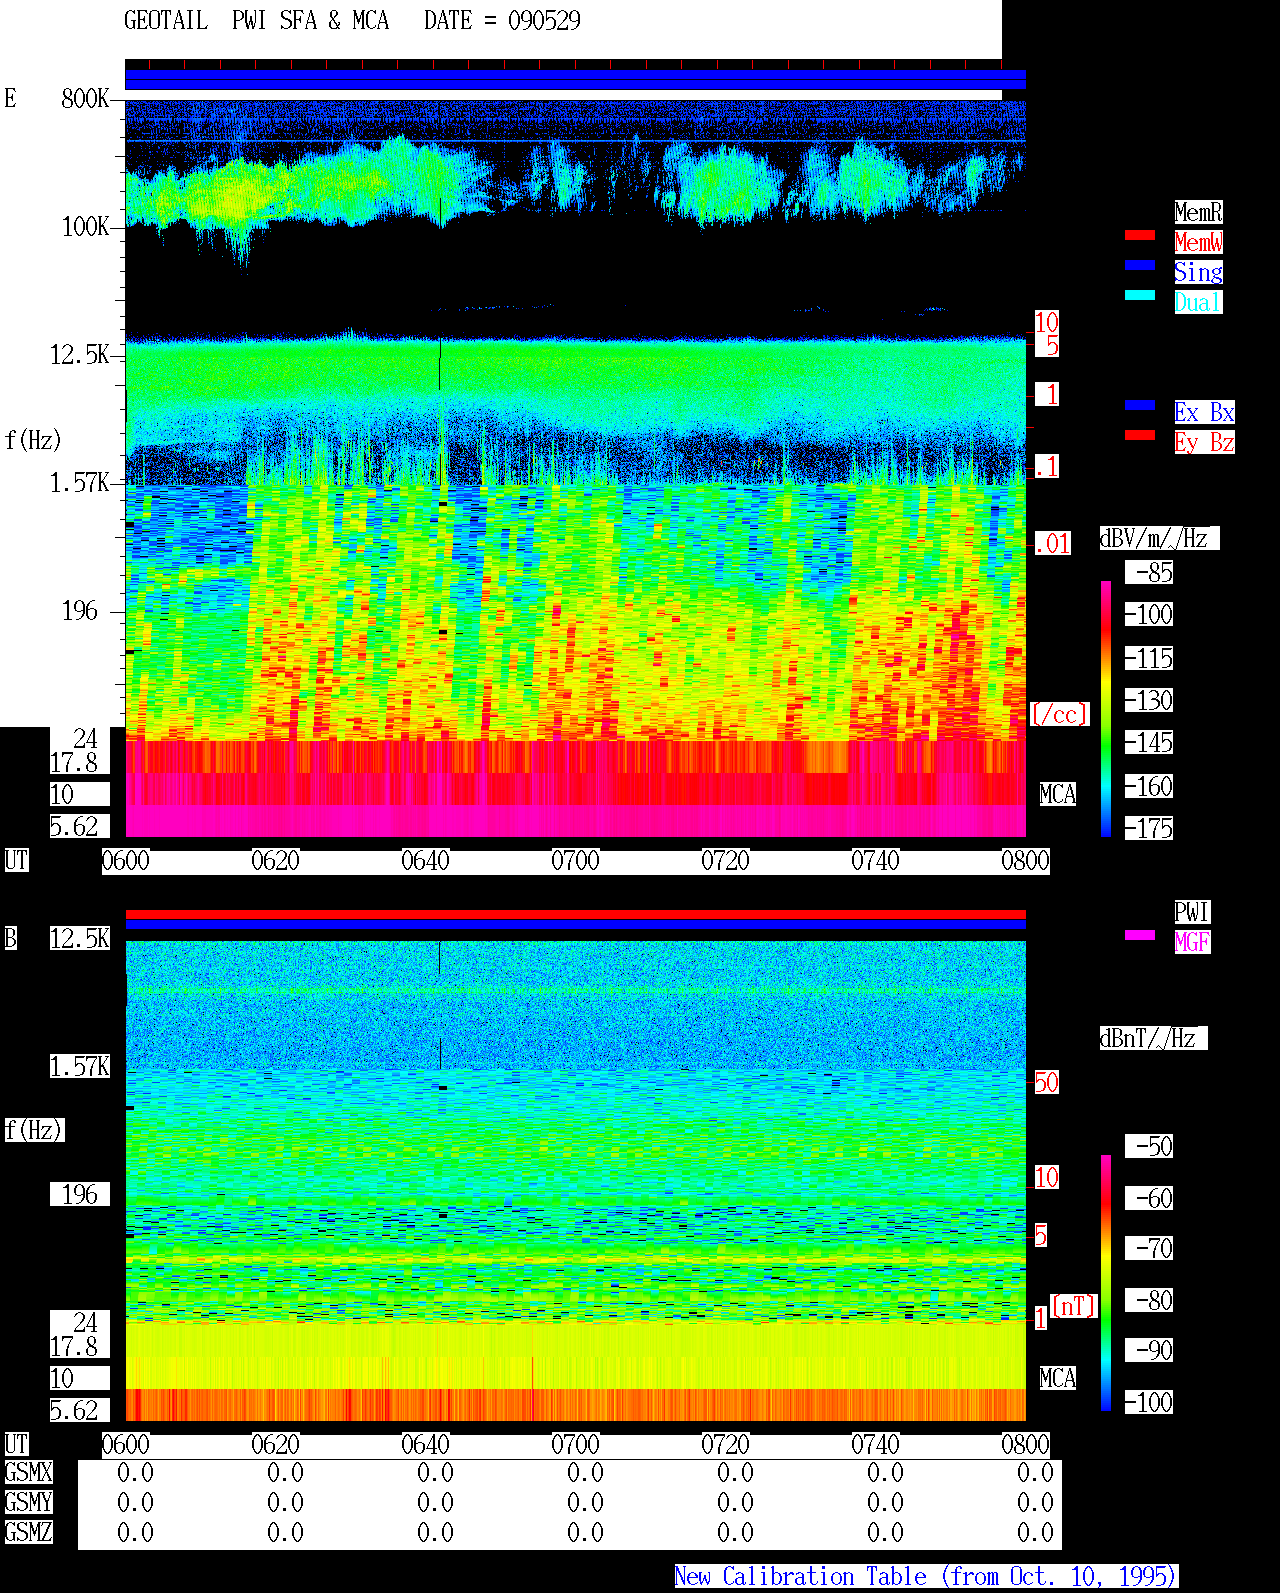The image size is (1280, 1593).
Task: Click the 800K frequency label
Action: pyautogui.click(x=86, y=99)
